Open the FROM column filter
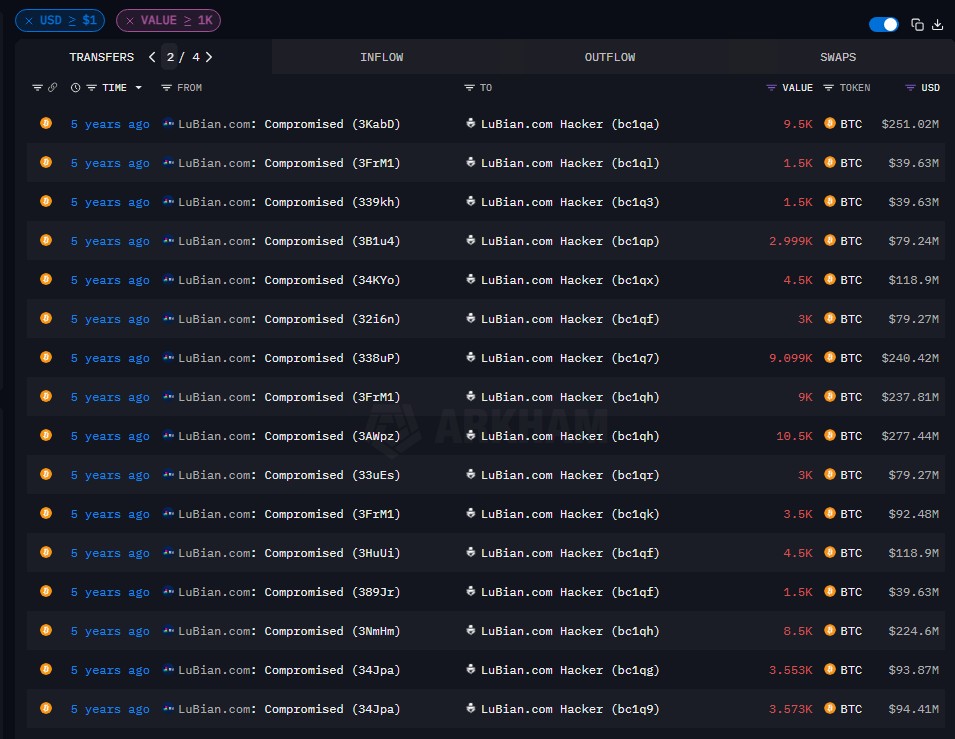 coord(168,88)
